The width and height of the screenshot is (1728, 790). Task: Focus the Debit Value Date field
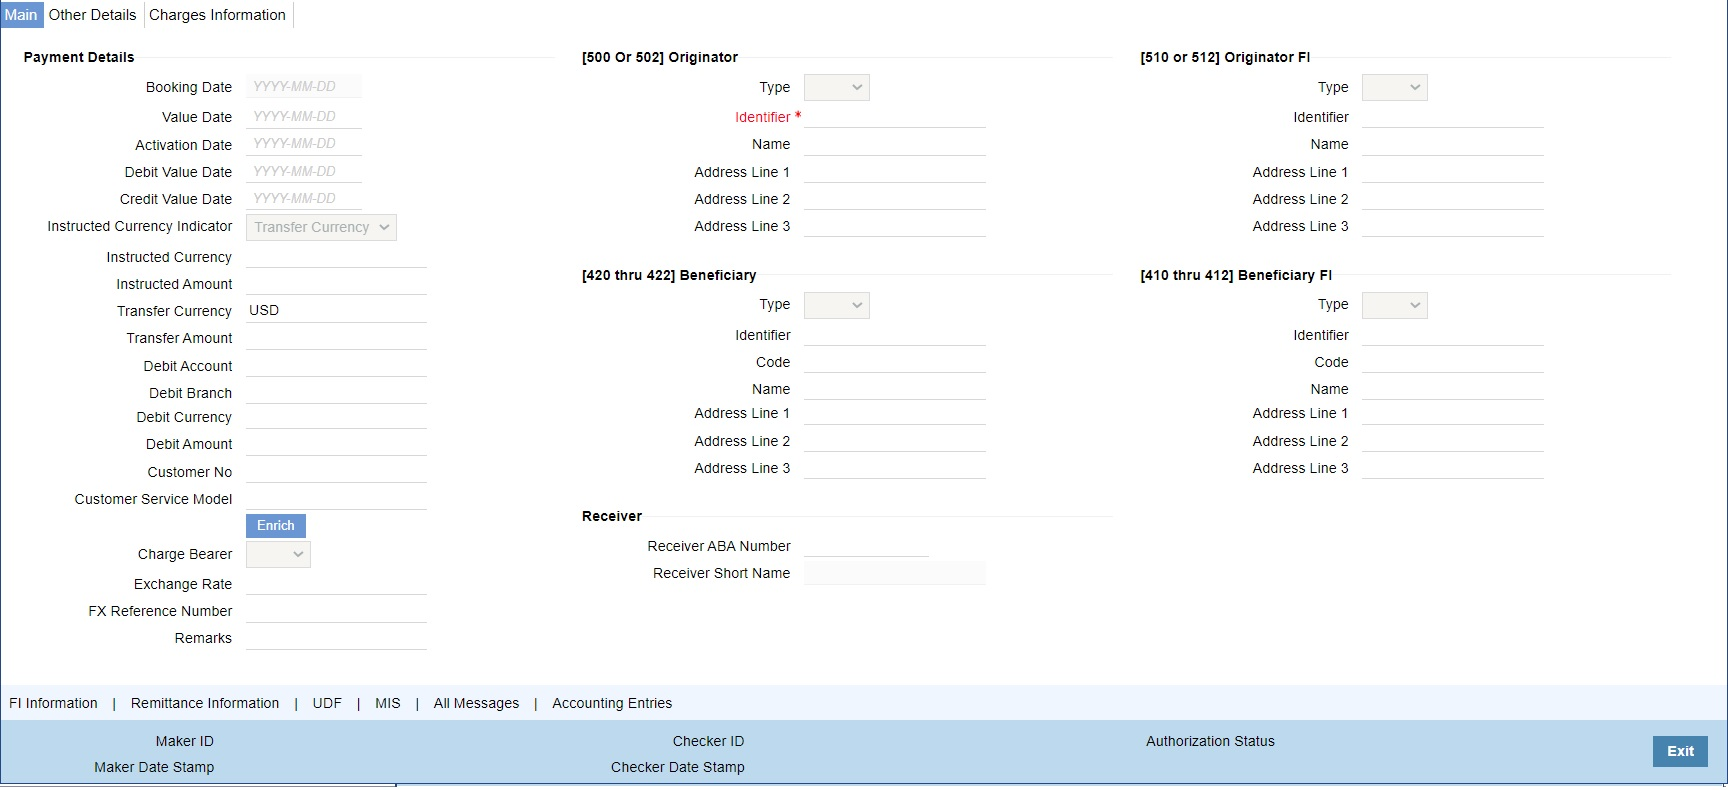(304, 172)
